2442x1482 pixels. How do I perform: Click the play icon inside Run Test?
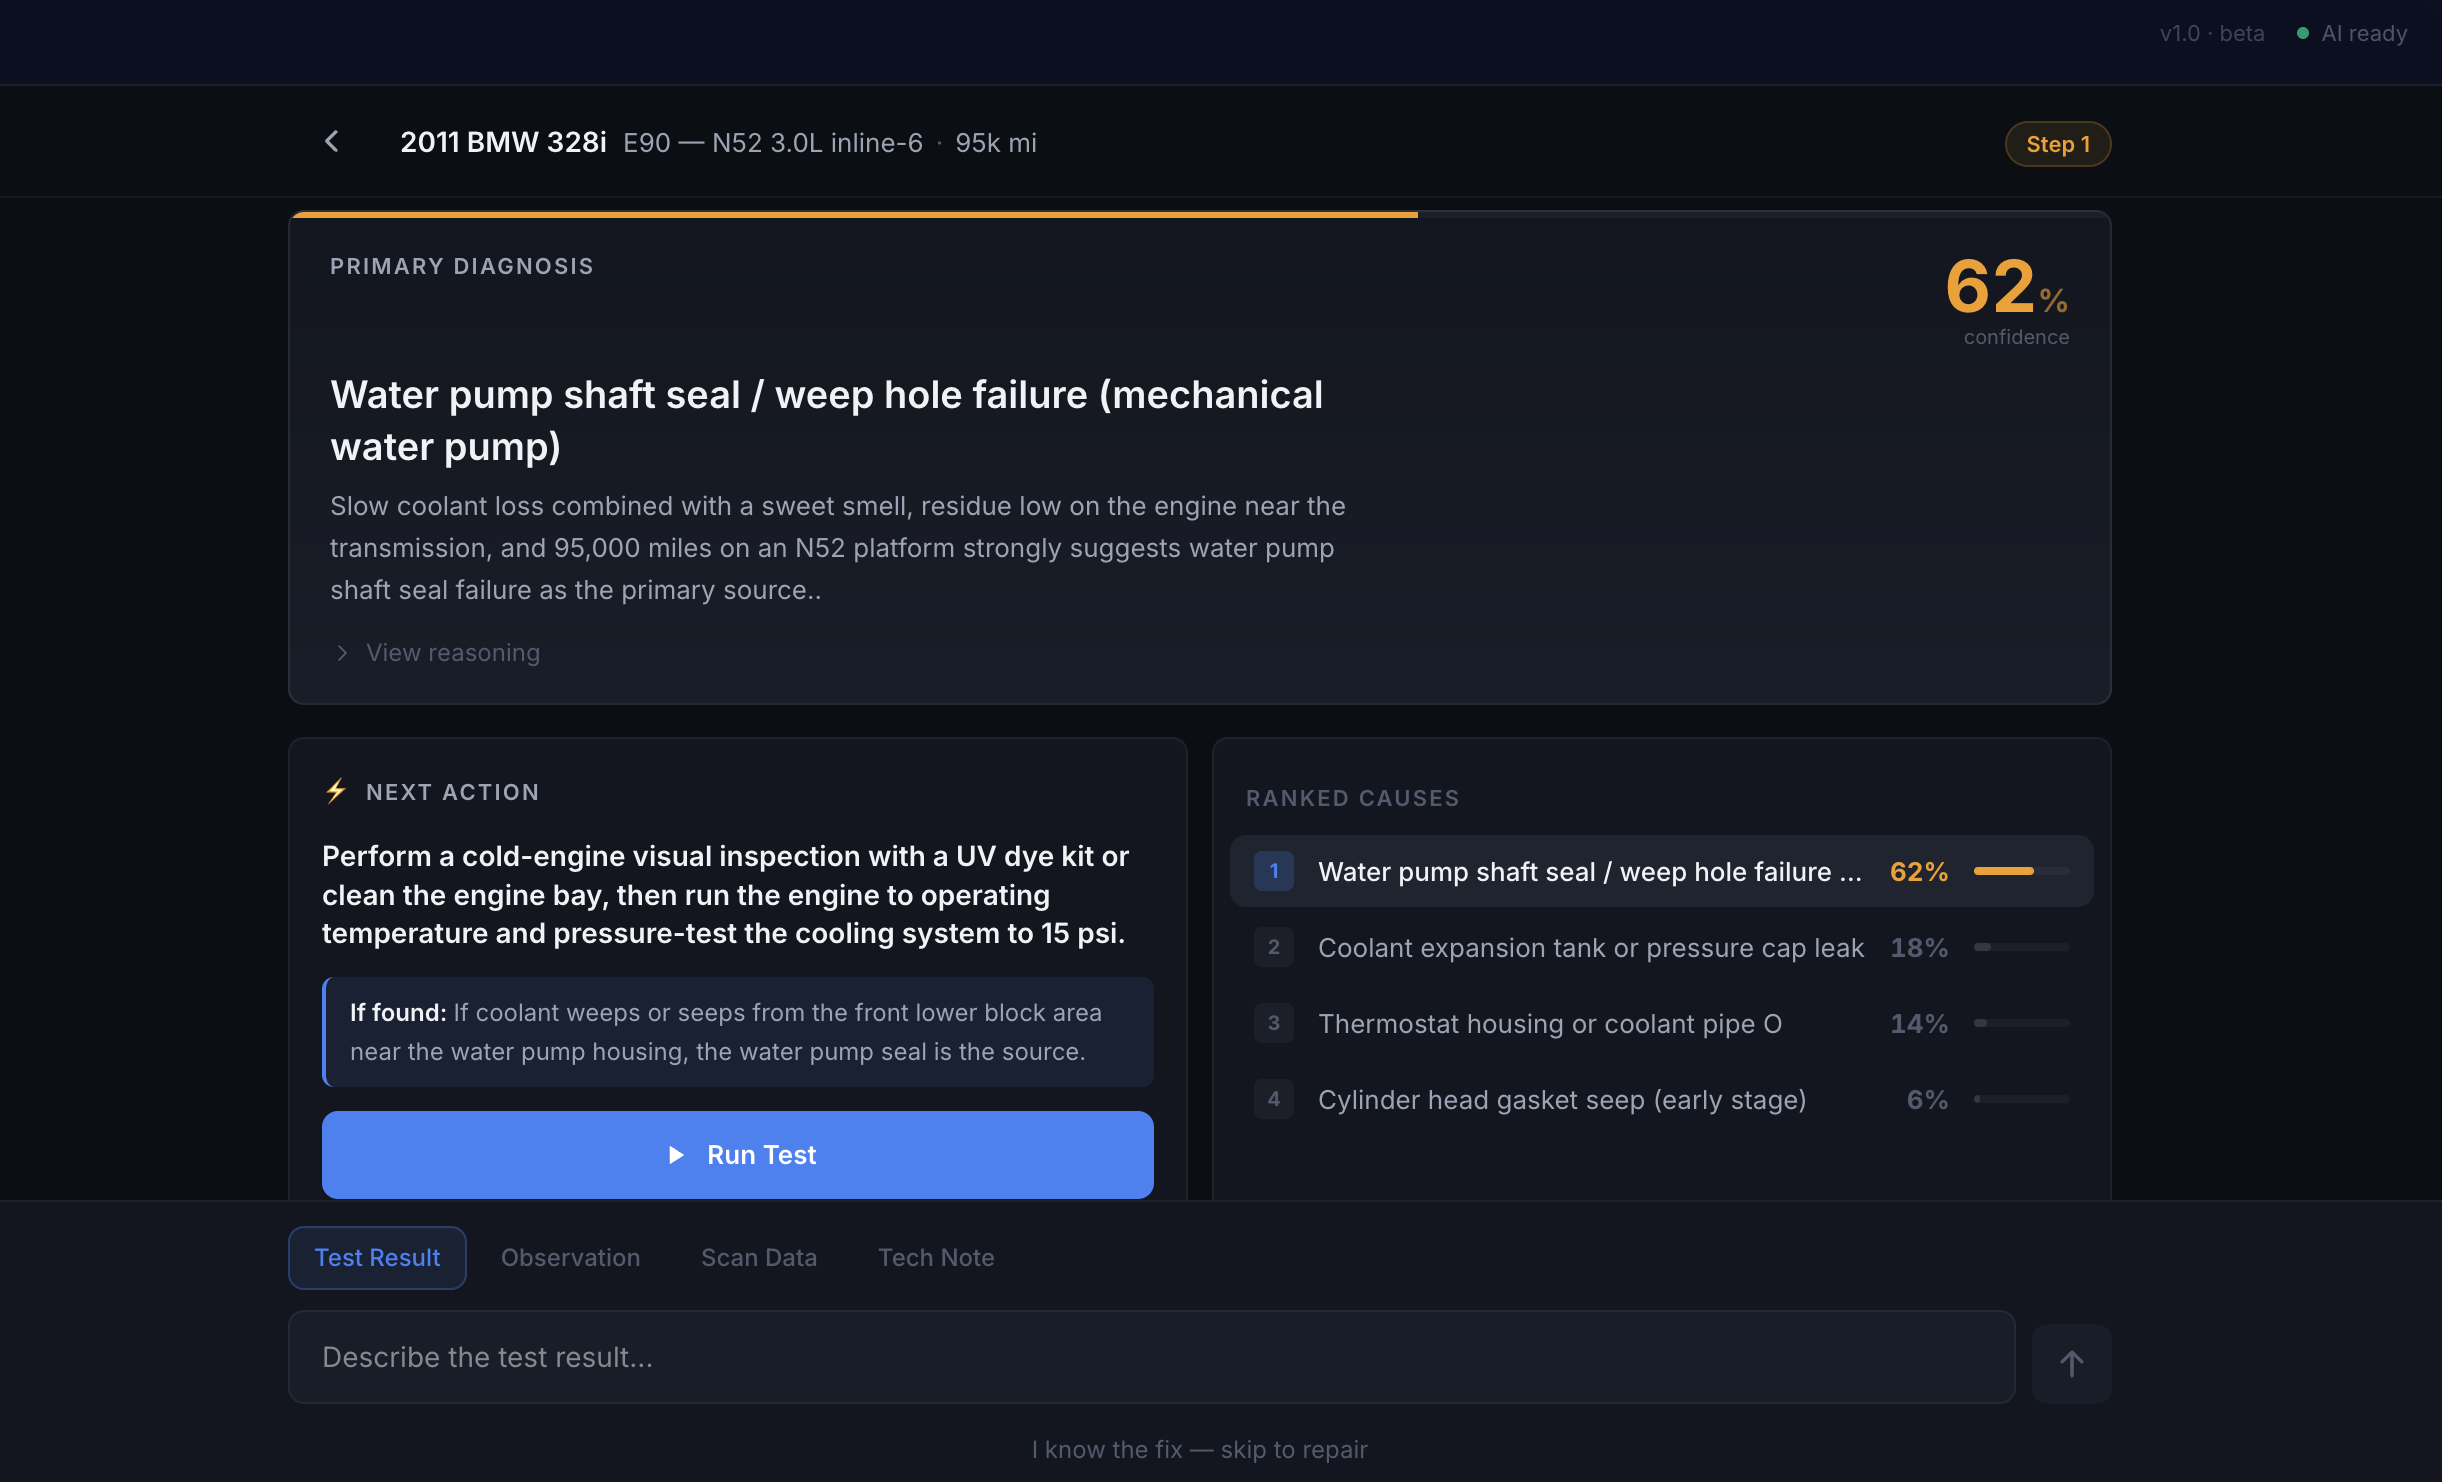(676, 1155)
